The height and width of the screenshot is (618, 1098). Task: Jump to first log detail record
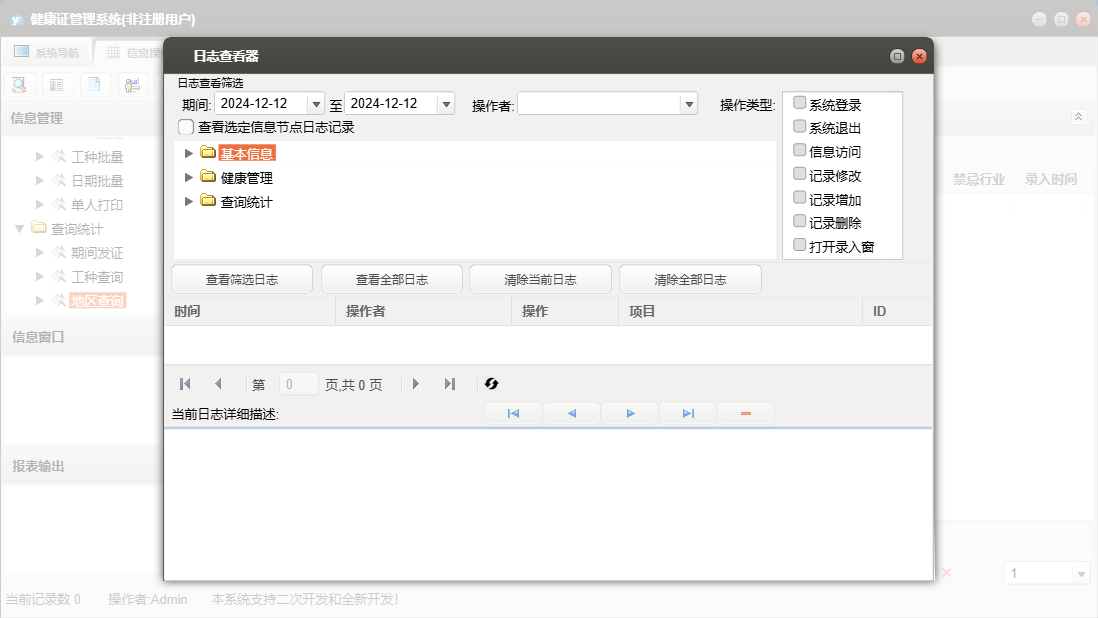coord(513,413)
